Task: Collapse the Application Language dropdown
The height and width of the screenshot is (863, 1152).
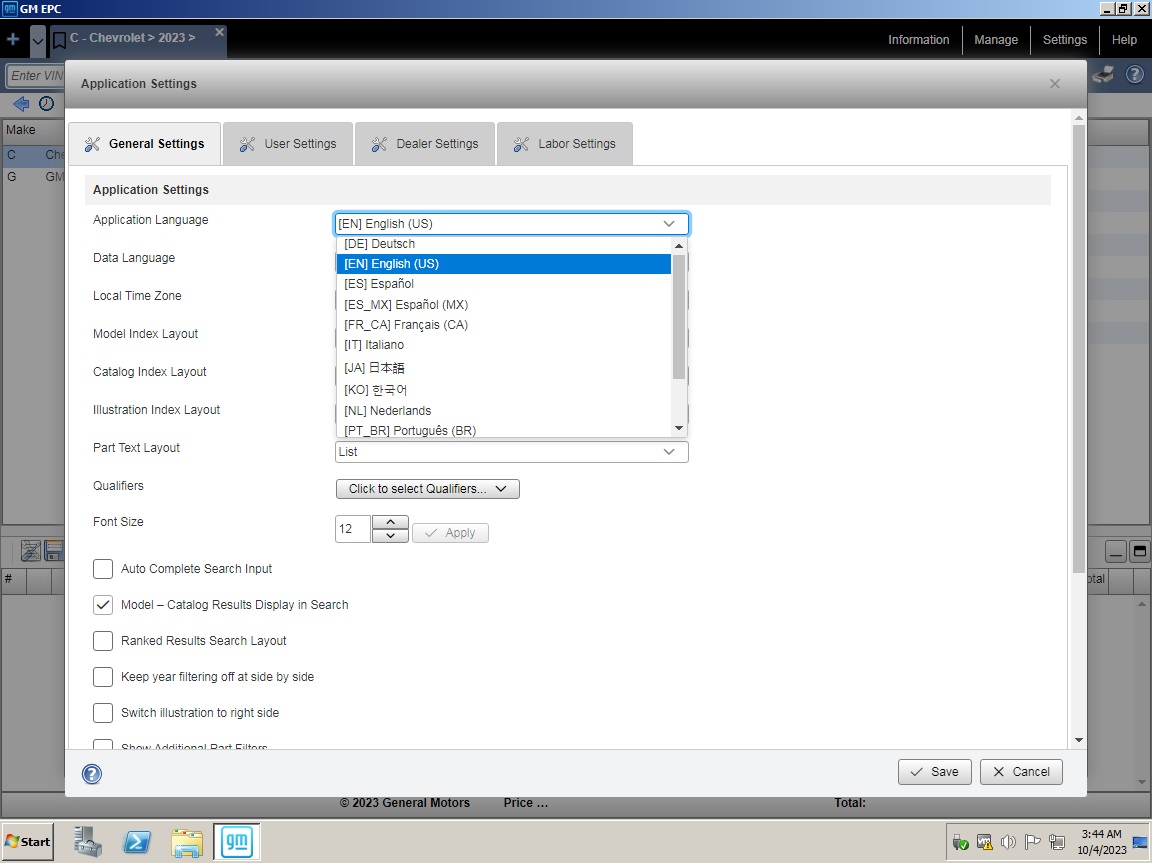Action: pos(669,223)
